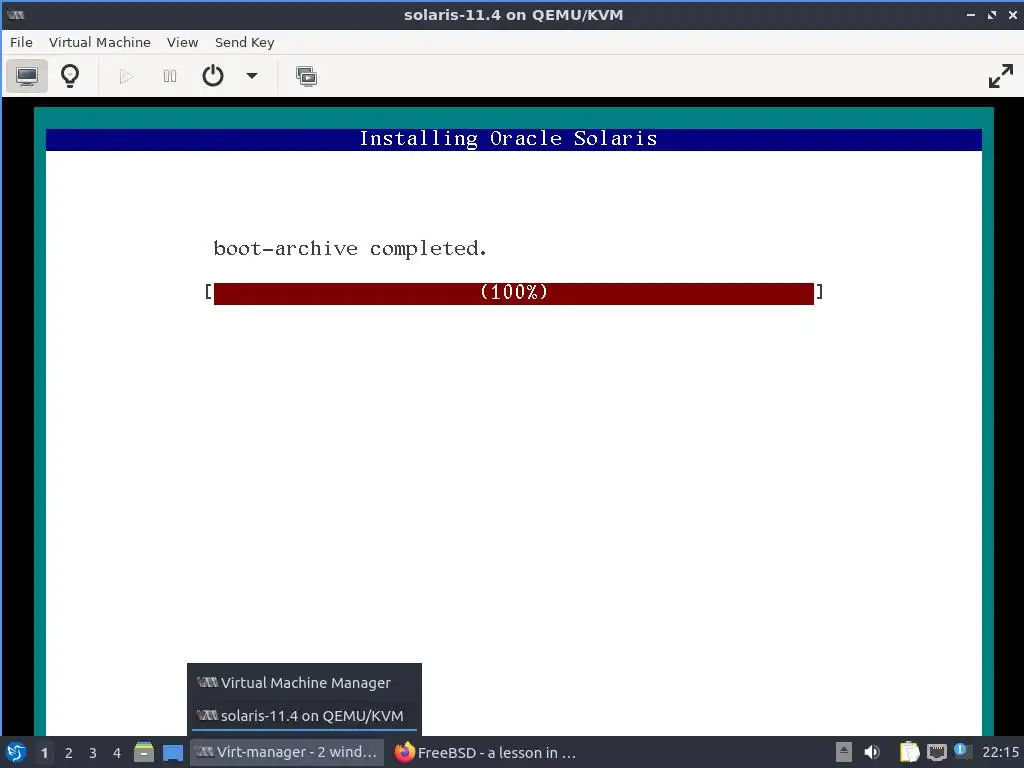Open the File menu

[x=21, y=42]
